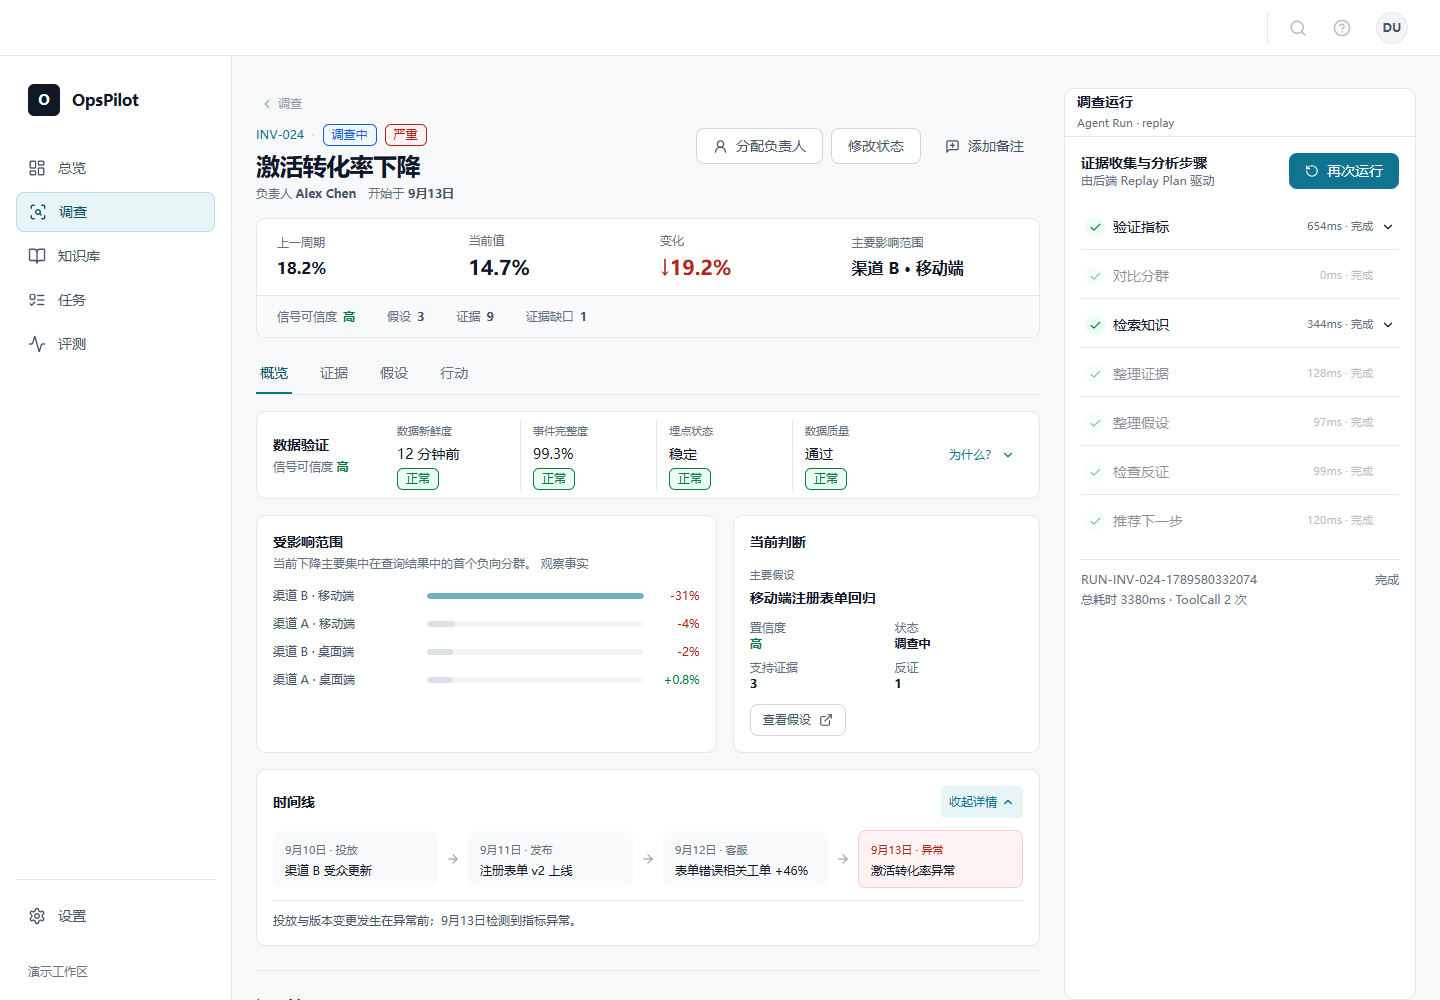This screenshot has height=1000, width=1440.
Task: Open 设置 in the sidebar
Action: (x=115, y=916)
